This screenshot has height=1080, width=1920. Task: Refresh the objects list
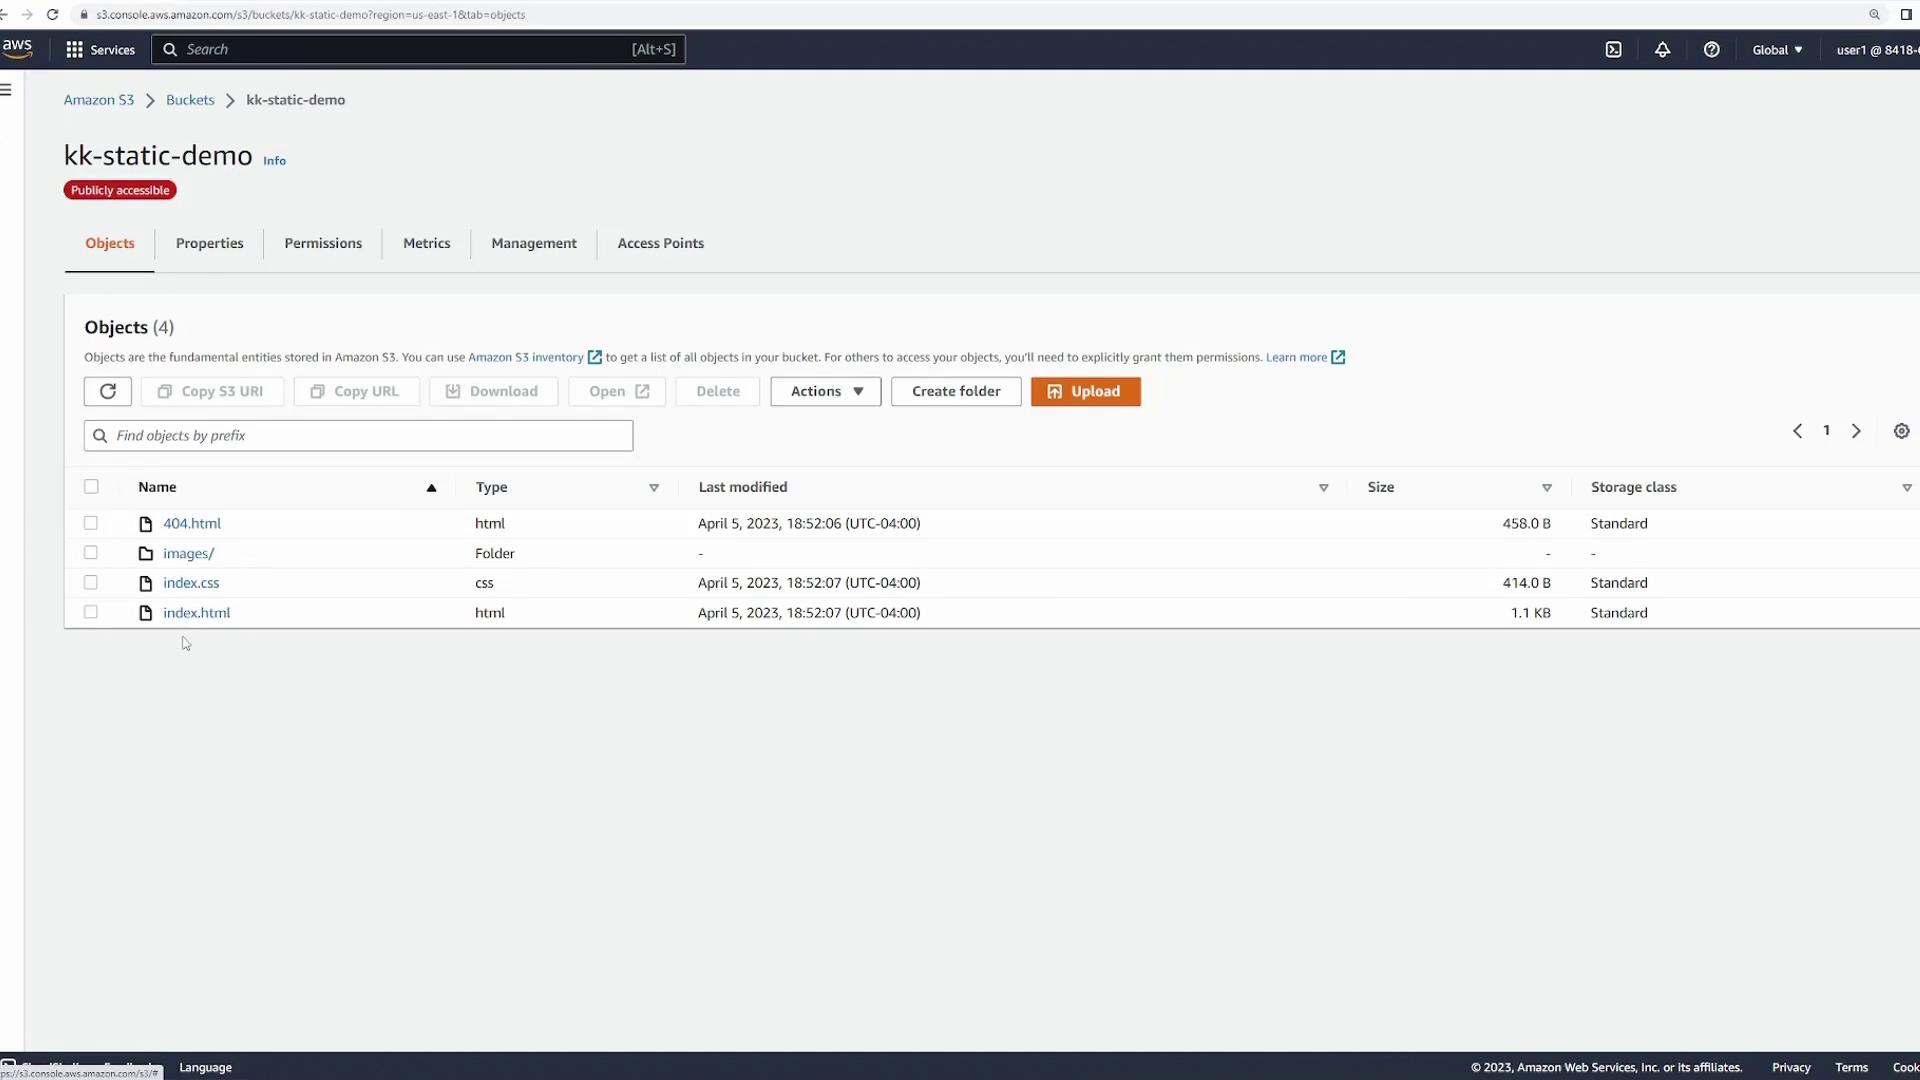[108, 391]
